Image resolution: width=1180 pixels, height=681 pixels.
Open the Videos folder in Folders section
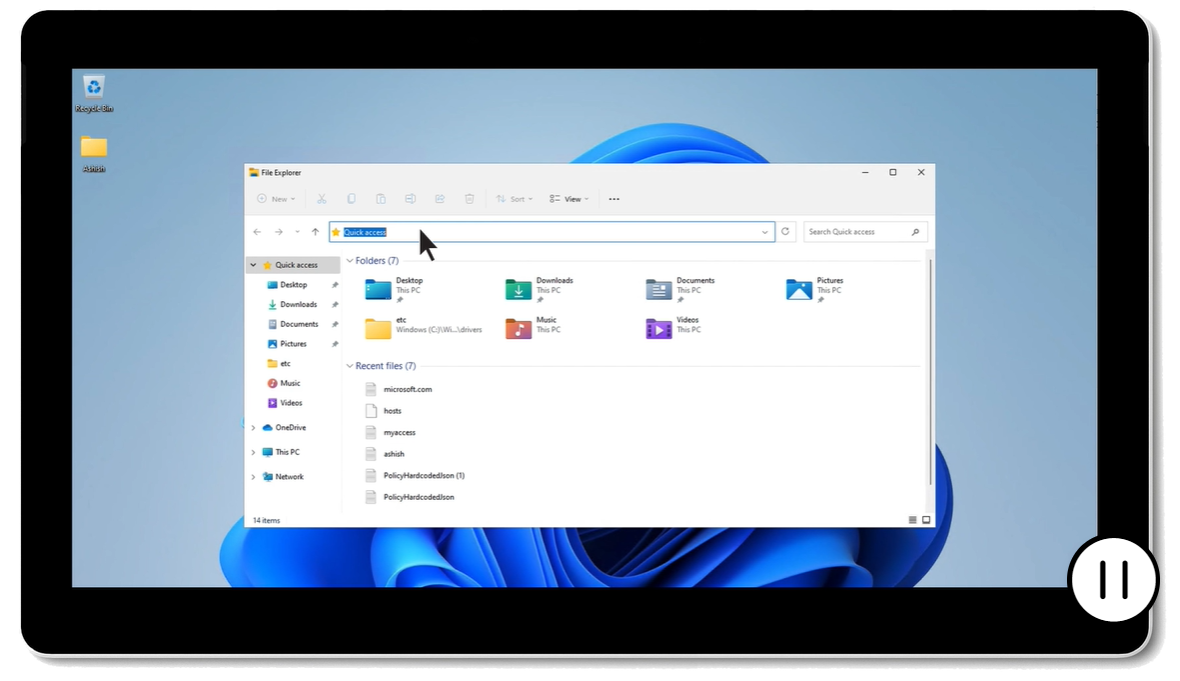[x=658, y=329]
